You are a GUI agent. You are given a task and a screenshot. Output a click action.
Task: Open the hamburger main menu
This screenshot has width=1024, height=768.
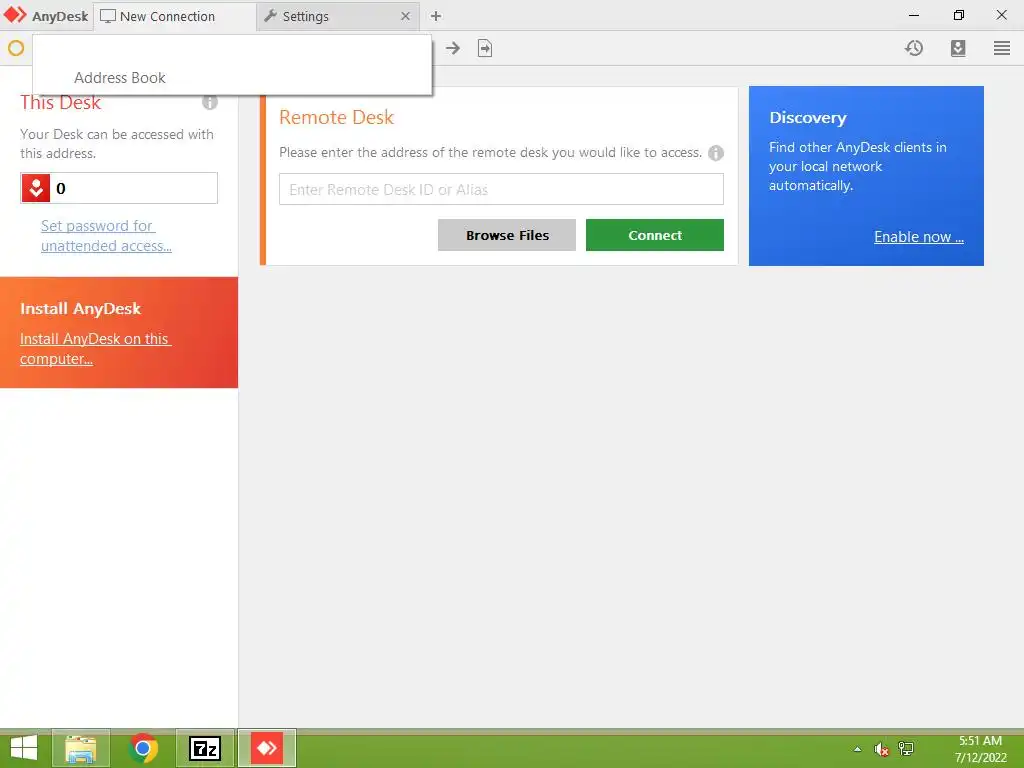click(x=1002, y=48)
